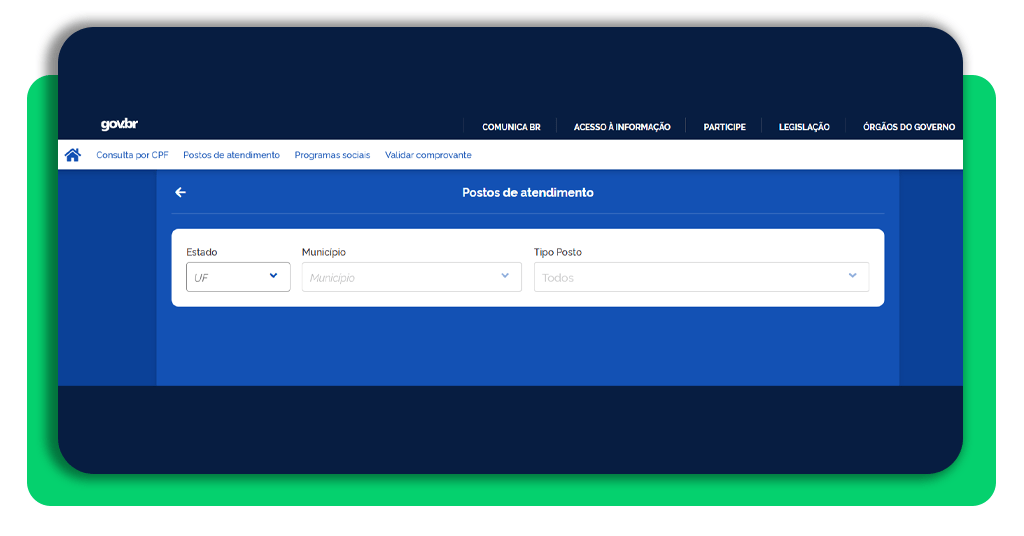Open the Participe menu item
This screenshot has height=536, width=1024.
pyautogui.click(x=724, y=127)
